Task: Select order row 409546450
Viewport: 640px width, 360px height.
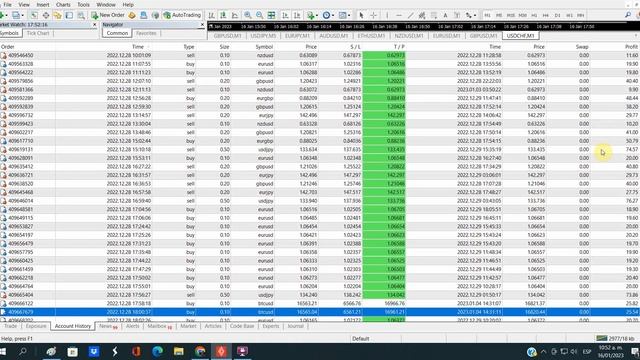Action: 320,55
